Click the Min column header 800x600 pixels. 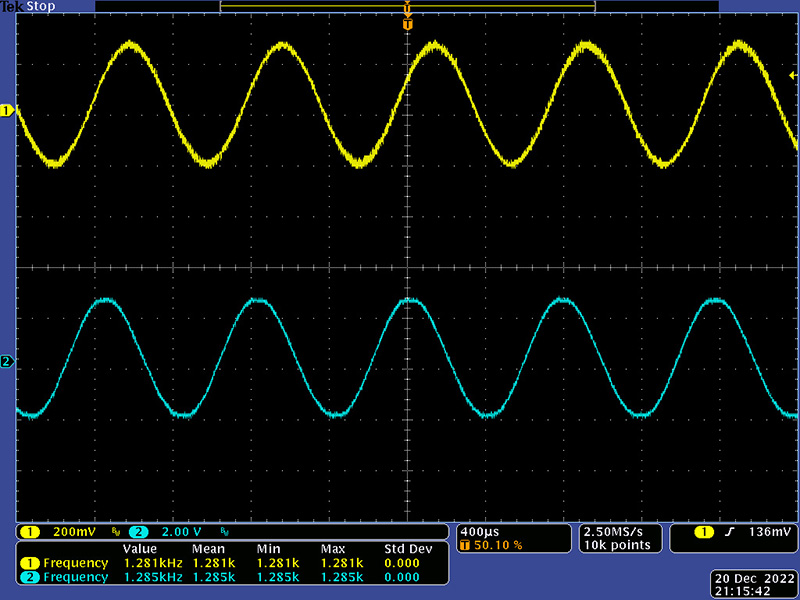pos(267,549)
